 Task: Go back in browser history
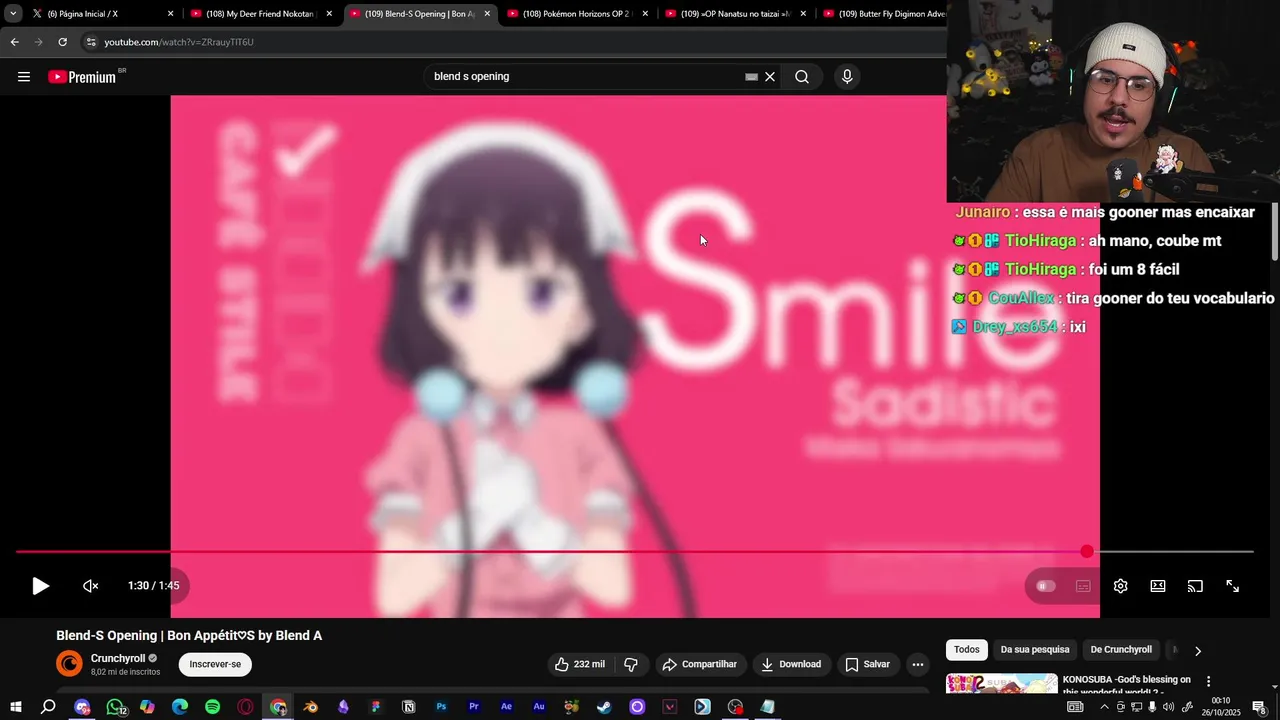15,42
